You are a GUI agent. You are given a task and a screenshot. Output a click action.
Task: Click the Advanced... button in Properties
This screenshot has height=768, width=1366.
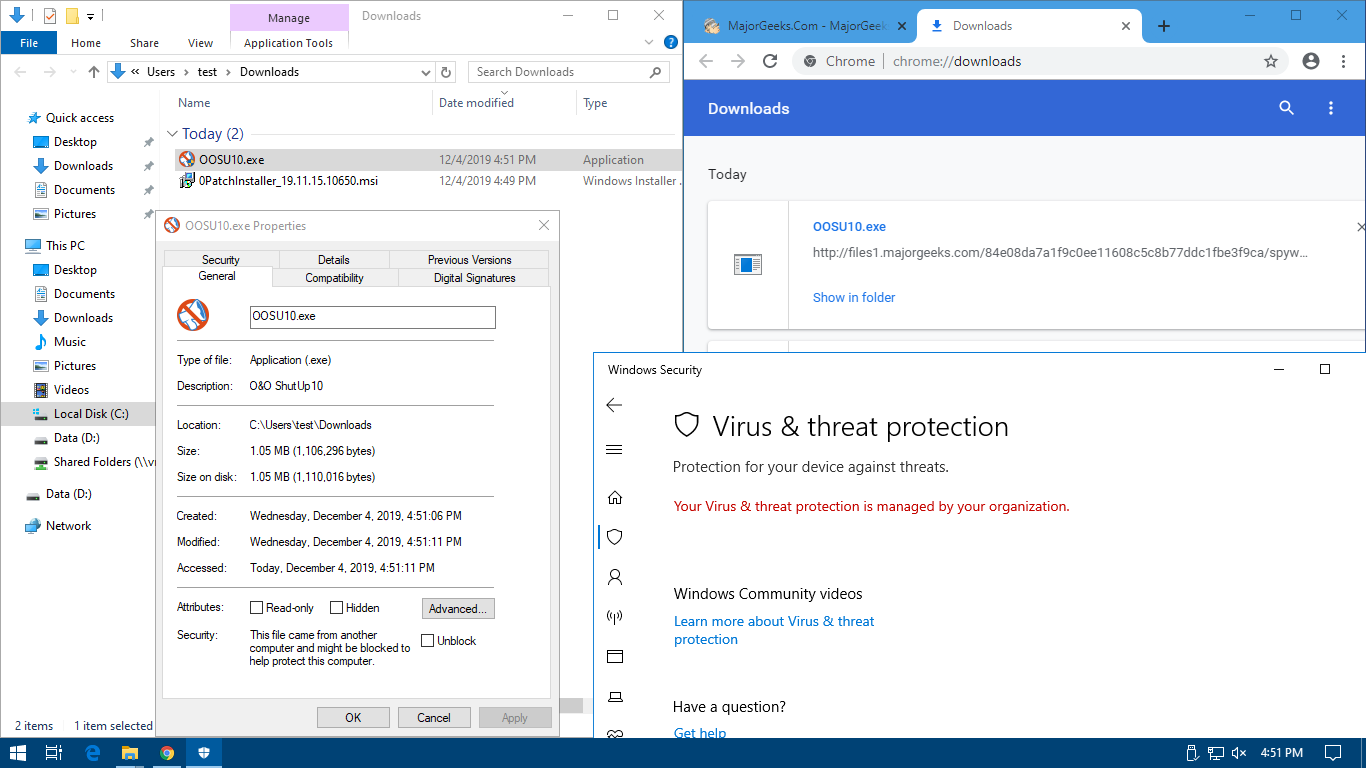(458, 608)
